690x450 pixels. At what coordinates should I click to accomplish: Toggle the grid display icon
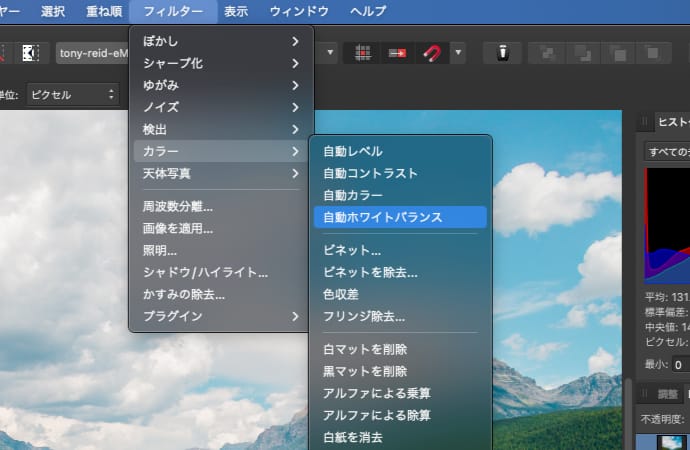pyautogui.click(x=362, y=52)
